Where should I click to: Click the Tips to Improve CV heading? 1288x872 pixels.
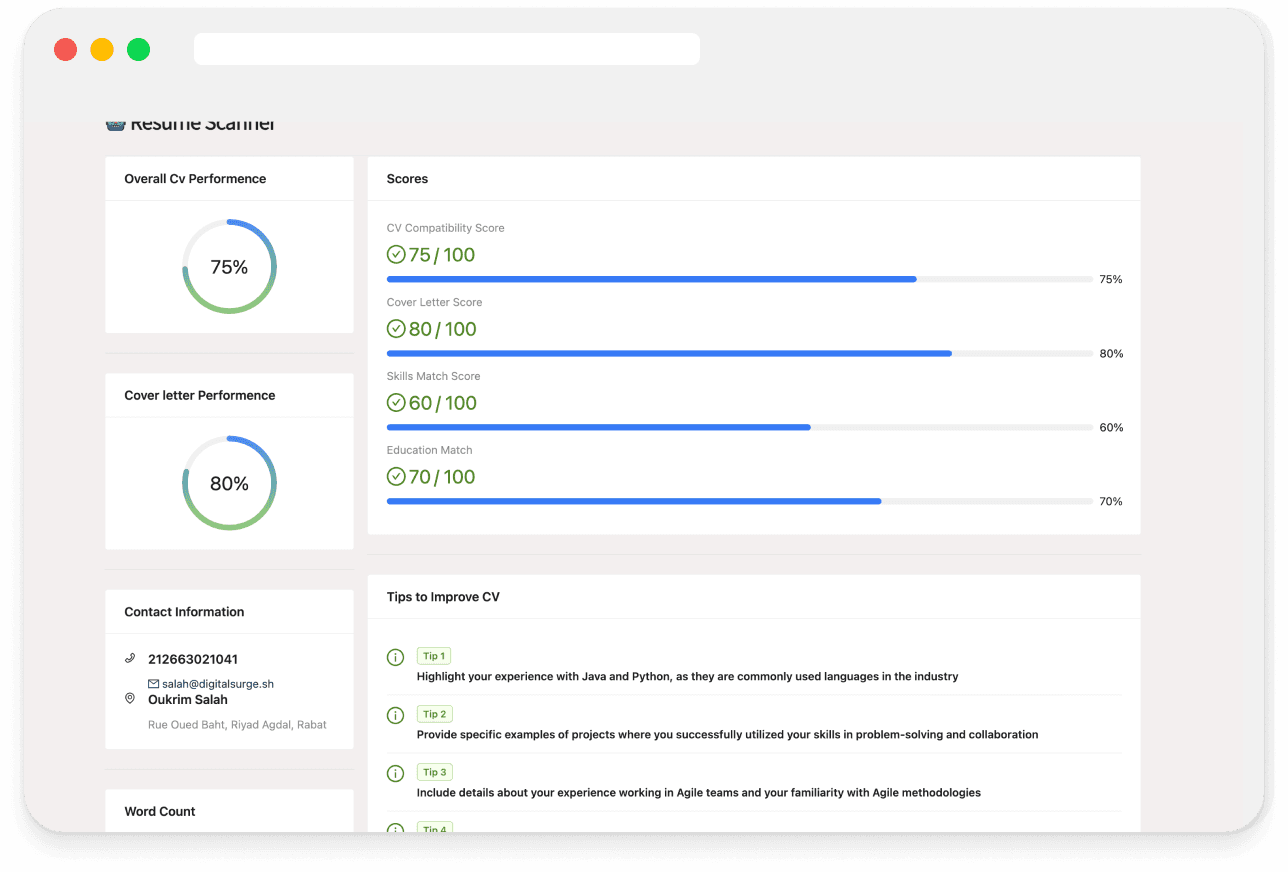(443, 597)
